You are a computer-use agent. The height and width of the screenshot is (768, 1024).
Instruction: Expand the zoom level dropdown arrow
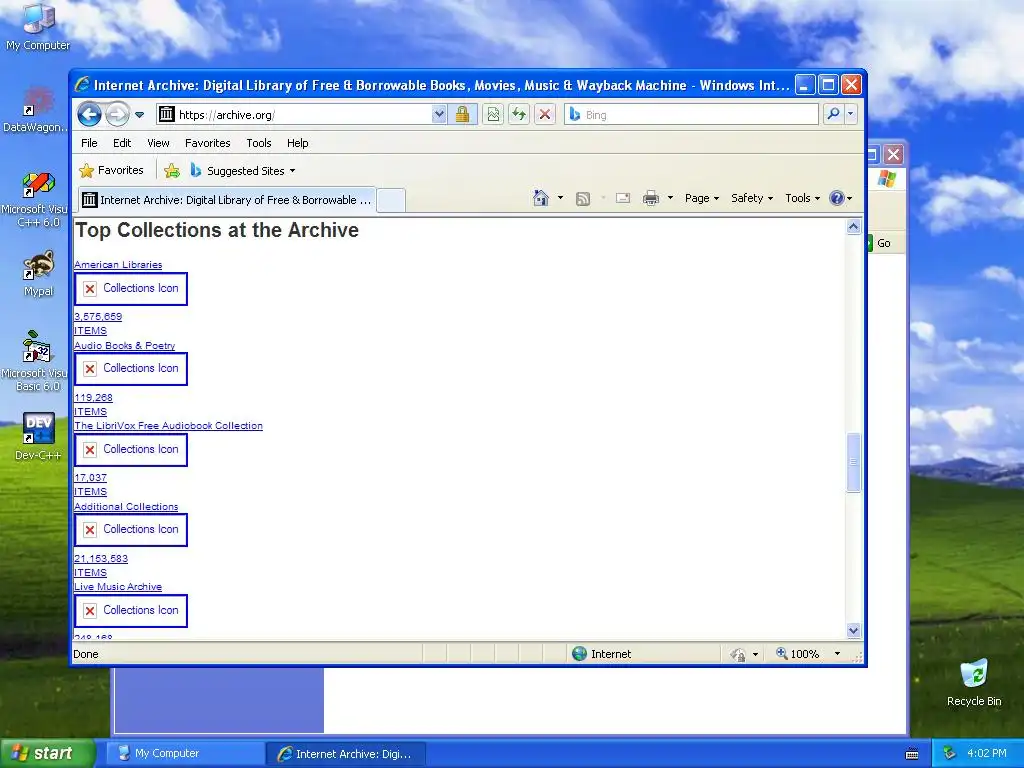pyautogui.click(x=837, y=654)
